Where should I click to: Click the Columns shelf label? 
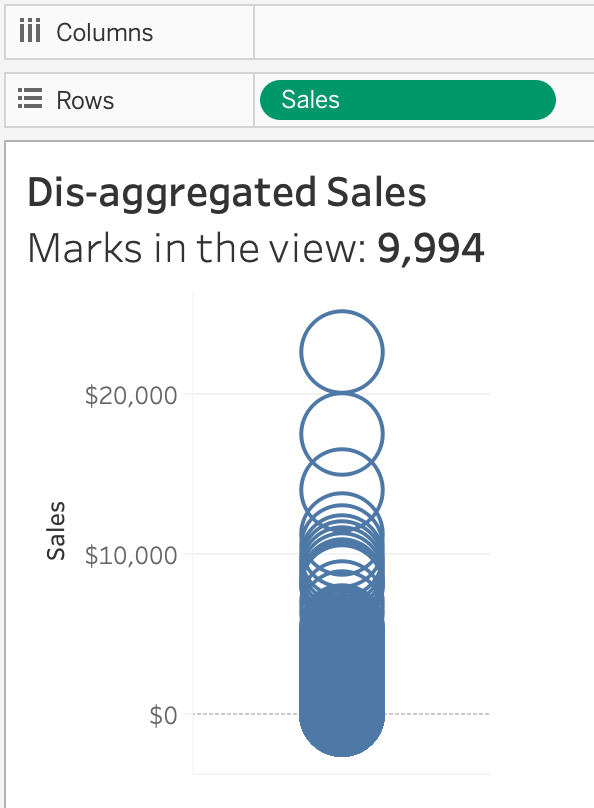click(105, 32)
